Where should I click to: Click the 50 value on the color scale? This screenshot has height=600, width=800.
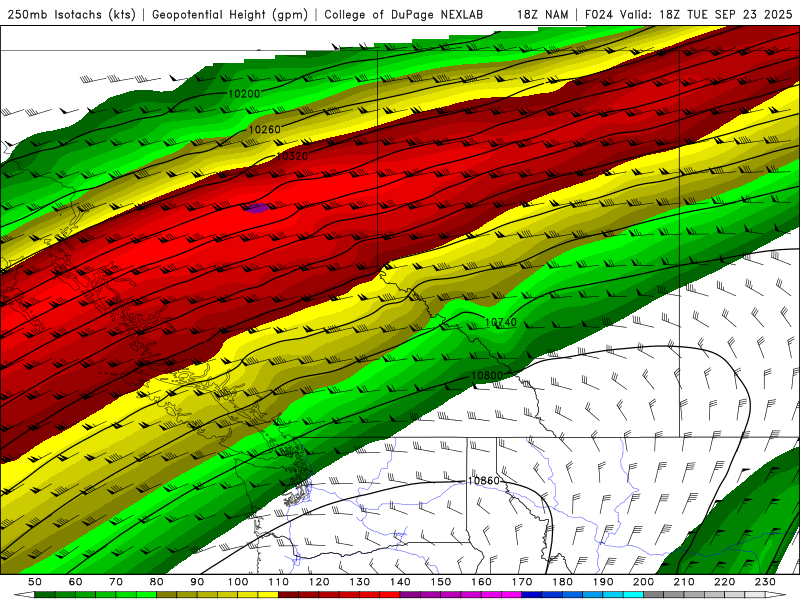35,582
